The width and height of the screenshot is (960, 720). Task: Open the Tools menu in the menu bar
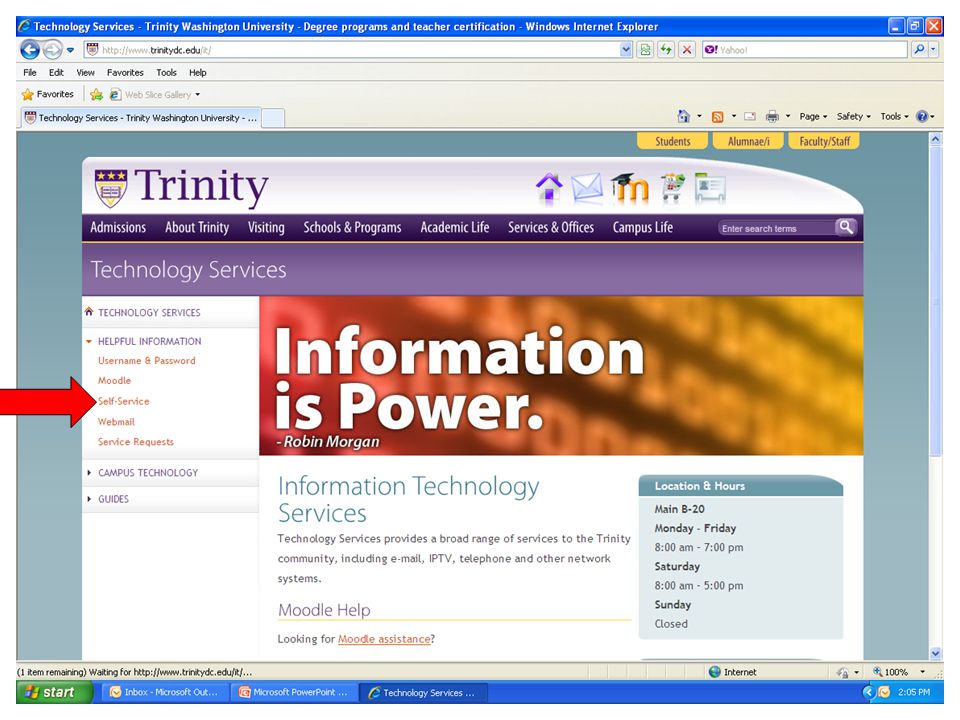click(x=166, y=72)
